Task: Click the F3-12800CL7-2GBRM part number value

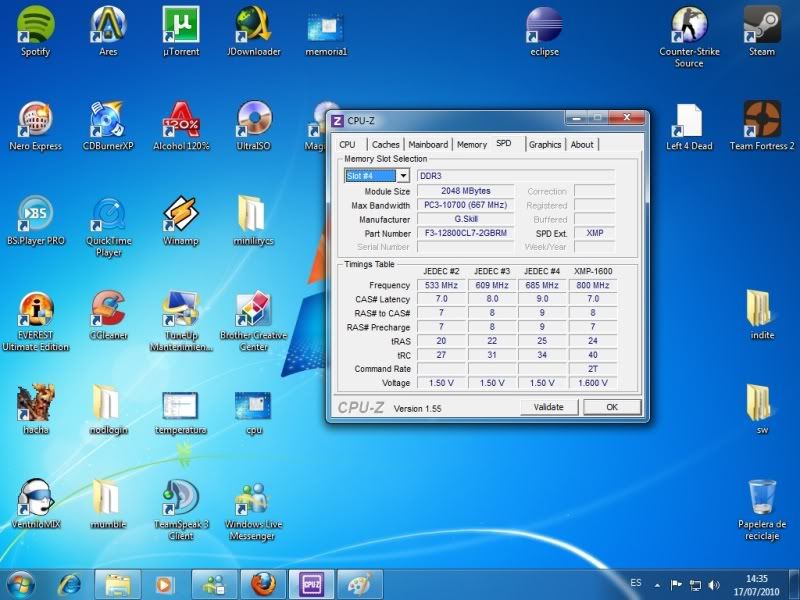Action: 465,233
